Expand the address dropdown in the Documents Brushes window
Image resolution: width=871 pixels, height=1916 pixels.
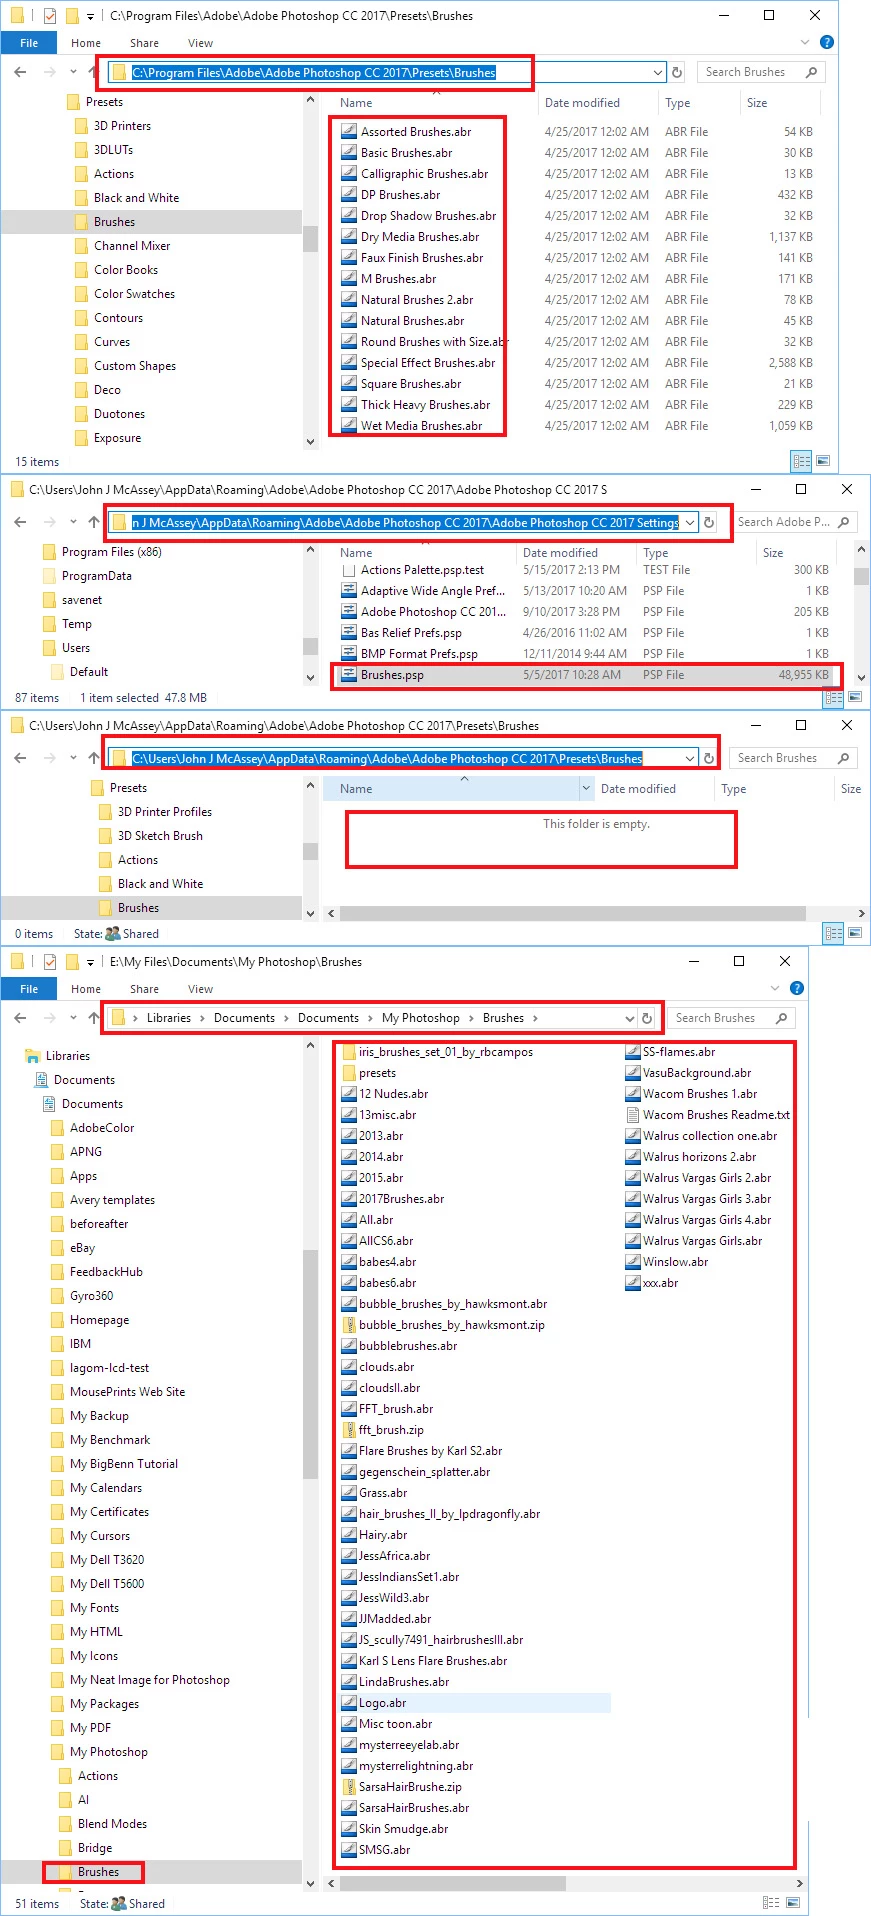coord(629,1018)
